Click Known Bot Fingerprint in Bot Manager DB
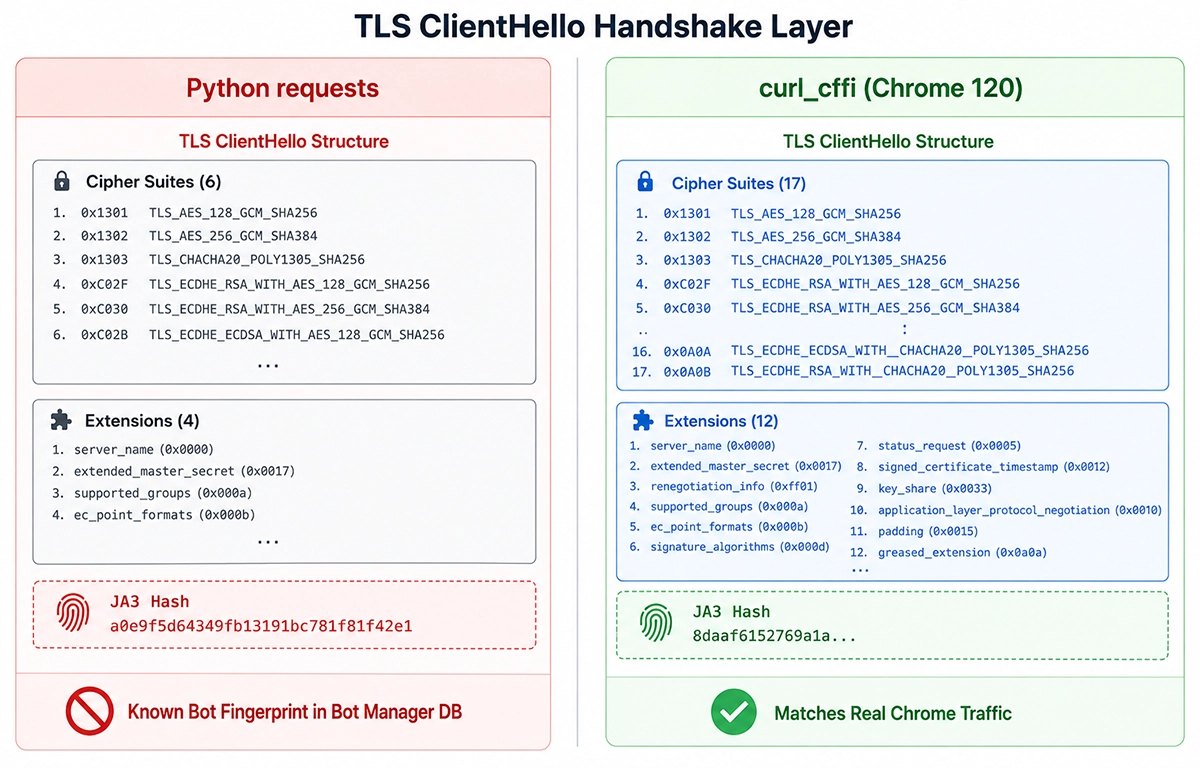The image size is (1200, 768). [295, 713]
